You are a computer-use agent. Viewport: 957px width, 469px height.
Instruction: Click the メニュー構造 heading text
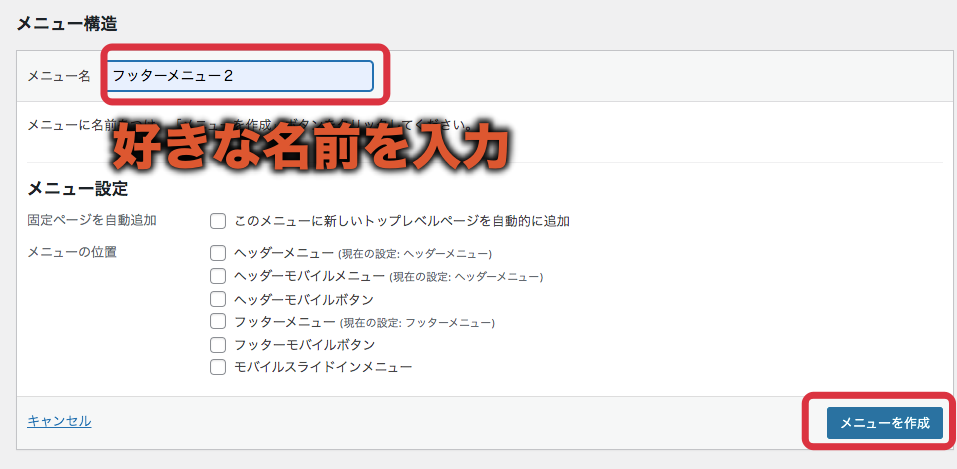point(67,24)
